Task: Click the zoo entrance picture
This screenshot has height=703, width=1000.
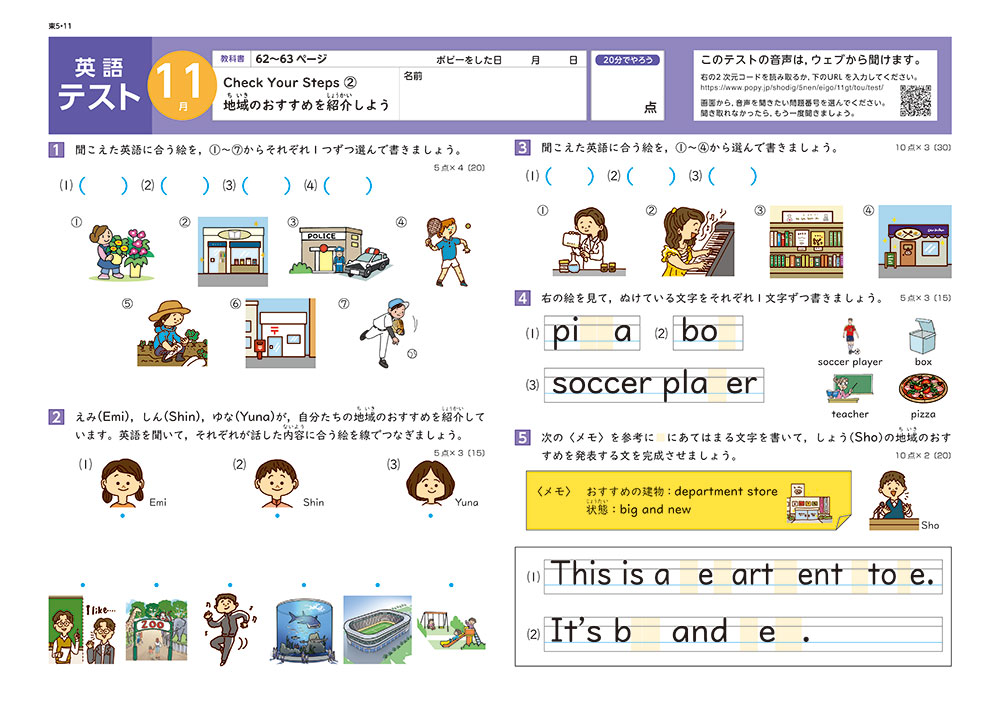Action: [155, 630]
